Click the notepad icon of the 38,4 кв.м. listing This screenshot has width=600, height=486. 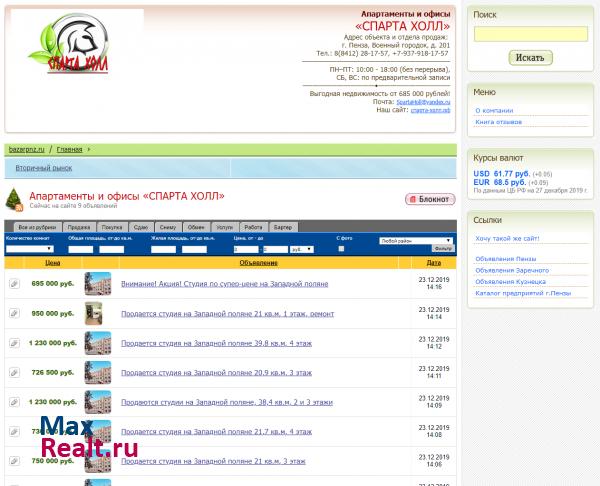tap(14, 402)
